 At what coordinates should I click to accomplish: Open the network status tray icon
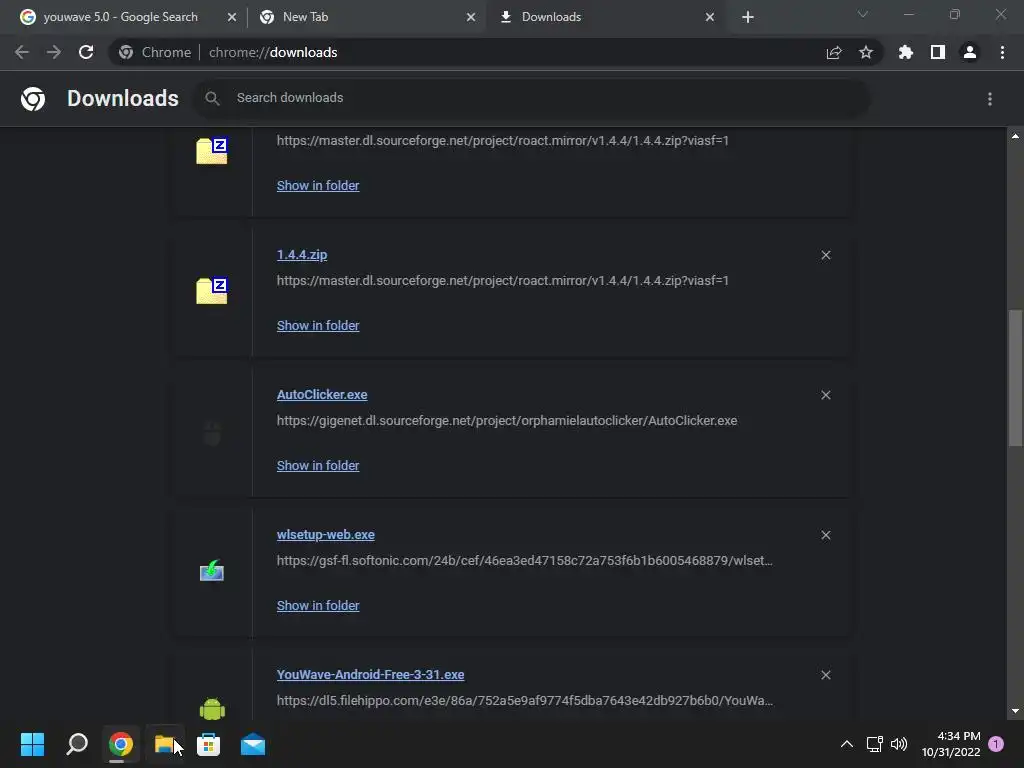click(x=874, y=744)
